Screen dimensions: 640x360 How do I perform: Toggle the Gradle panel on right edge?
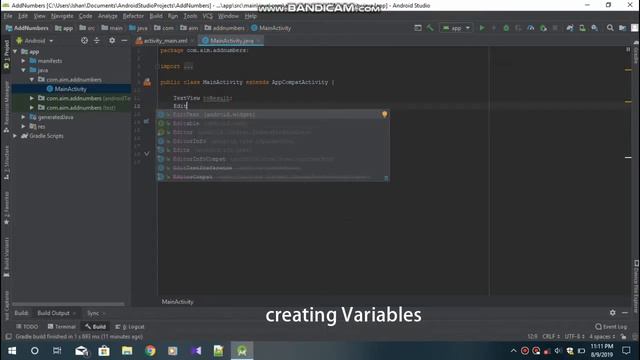coord(636,53)
